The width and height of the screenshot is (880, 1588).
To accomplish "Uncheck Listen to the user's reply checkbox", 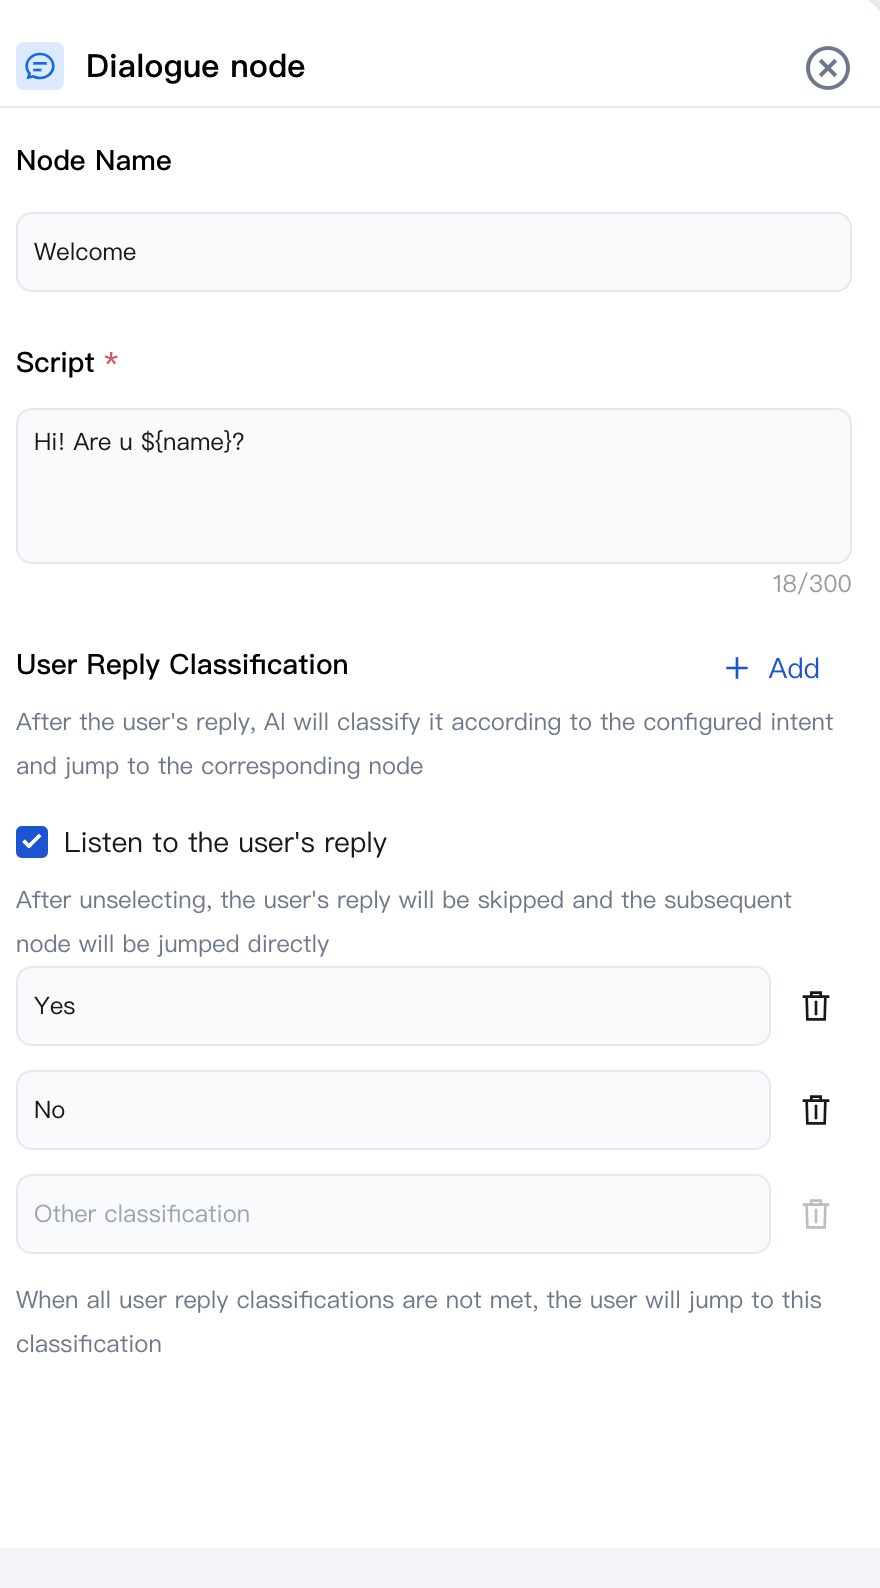I will [x=32, y=843].
